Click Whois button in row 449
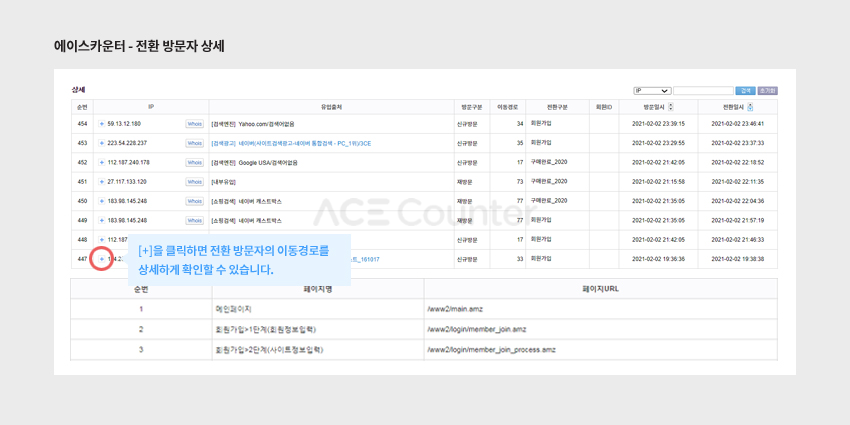 194,221
